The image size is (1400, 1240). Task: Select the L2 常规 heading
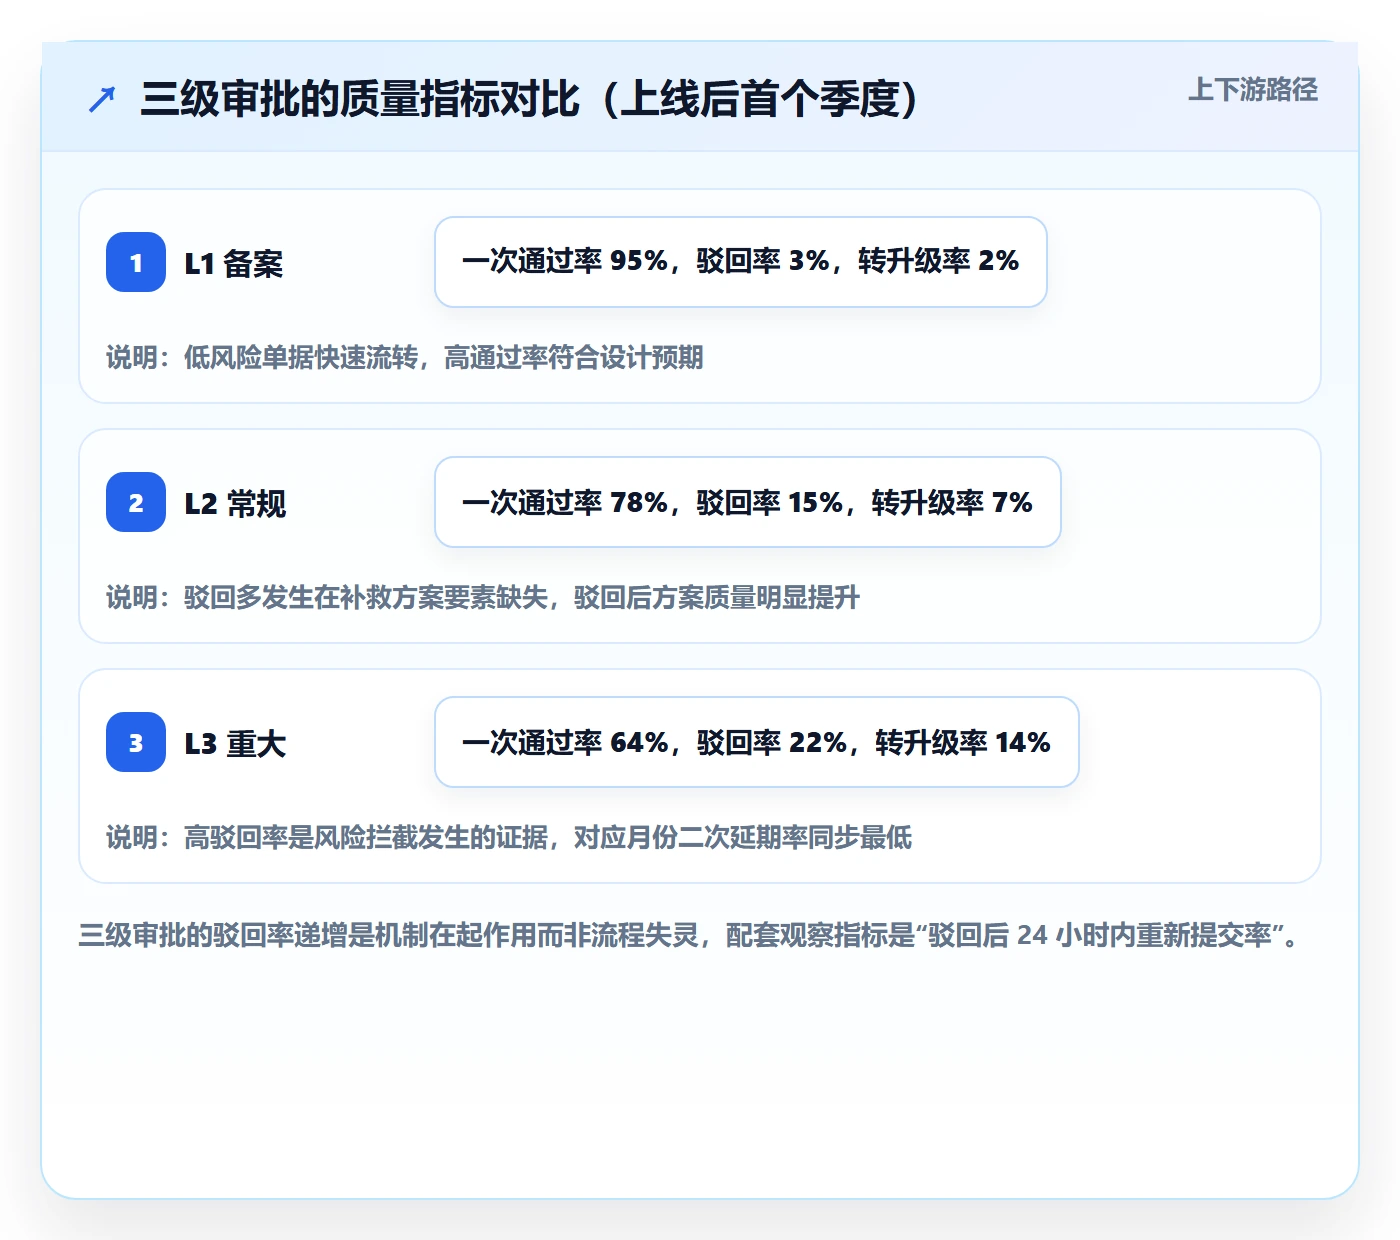click(x=235, y=503)
